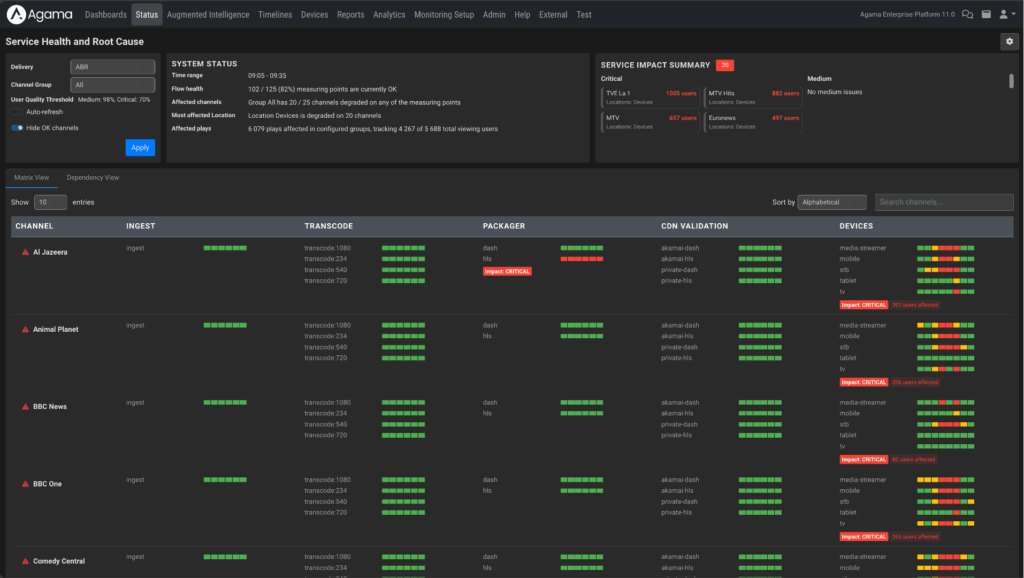Open the TVE La 1 critical card
The width and height of the screenshot is (1024, 578).
[650, 97]
